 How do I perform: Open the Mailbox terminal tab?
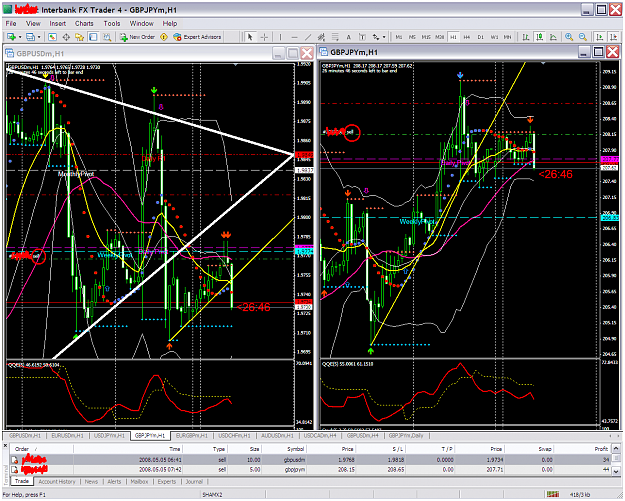click(x=140, y=482)
